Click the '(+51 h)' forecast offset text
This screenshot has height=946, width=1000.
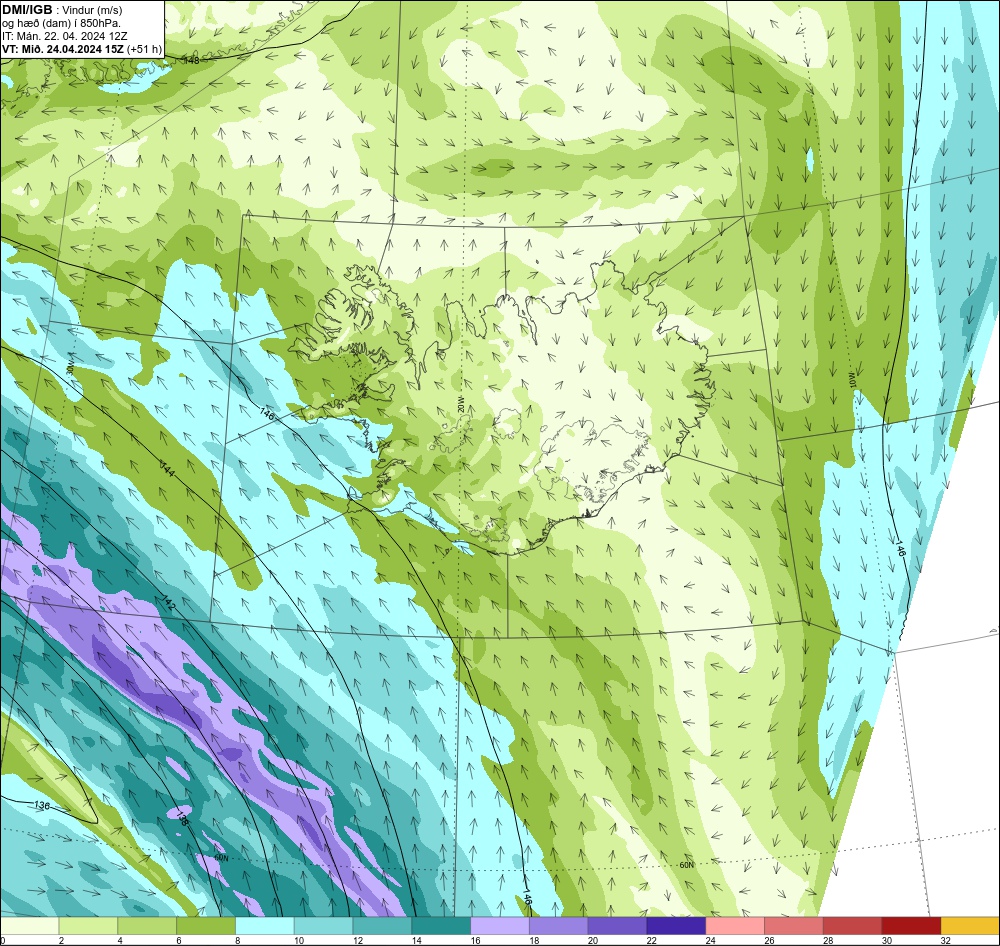click(145, 49)
